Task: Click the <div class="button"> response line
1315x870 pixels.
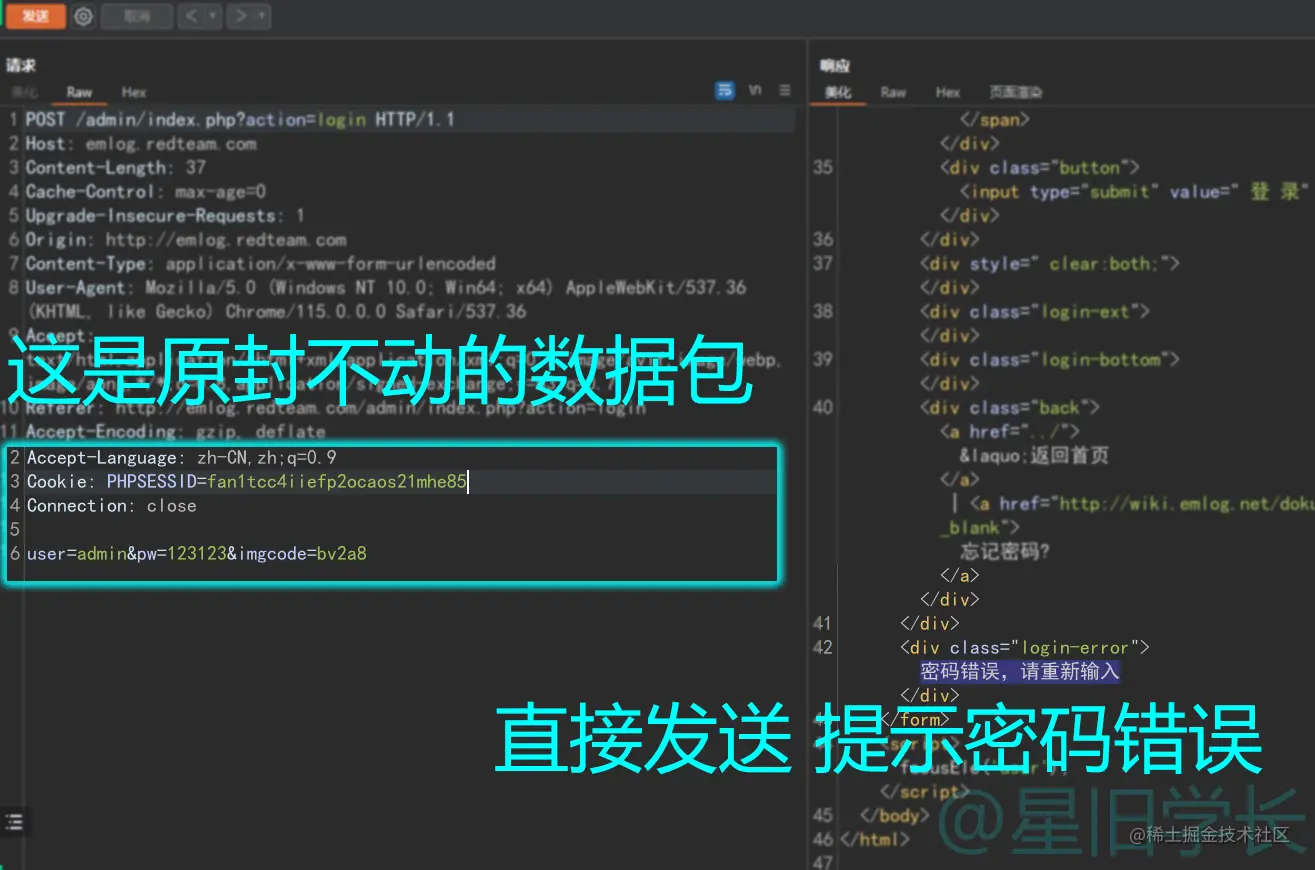Action: (x=1039, y=168)
